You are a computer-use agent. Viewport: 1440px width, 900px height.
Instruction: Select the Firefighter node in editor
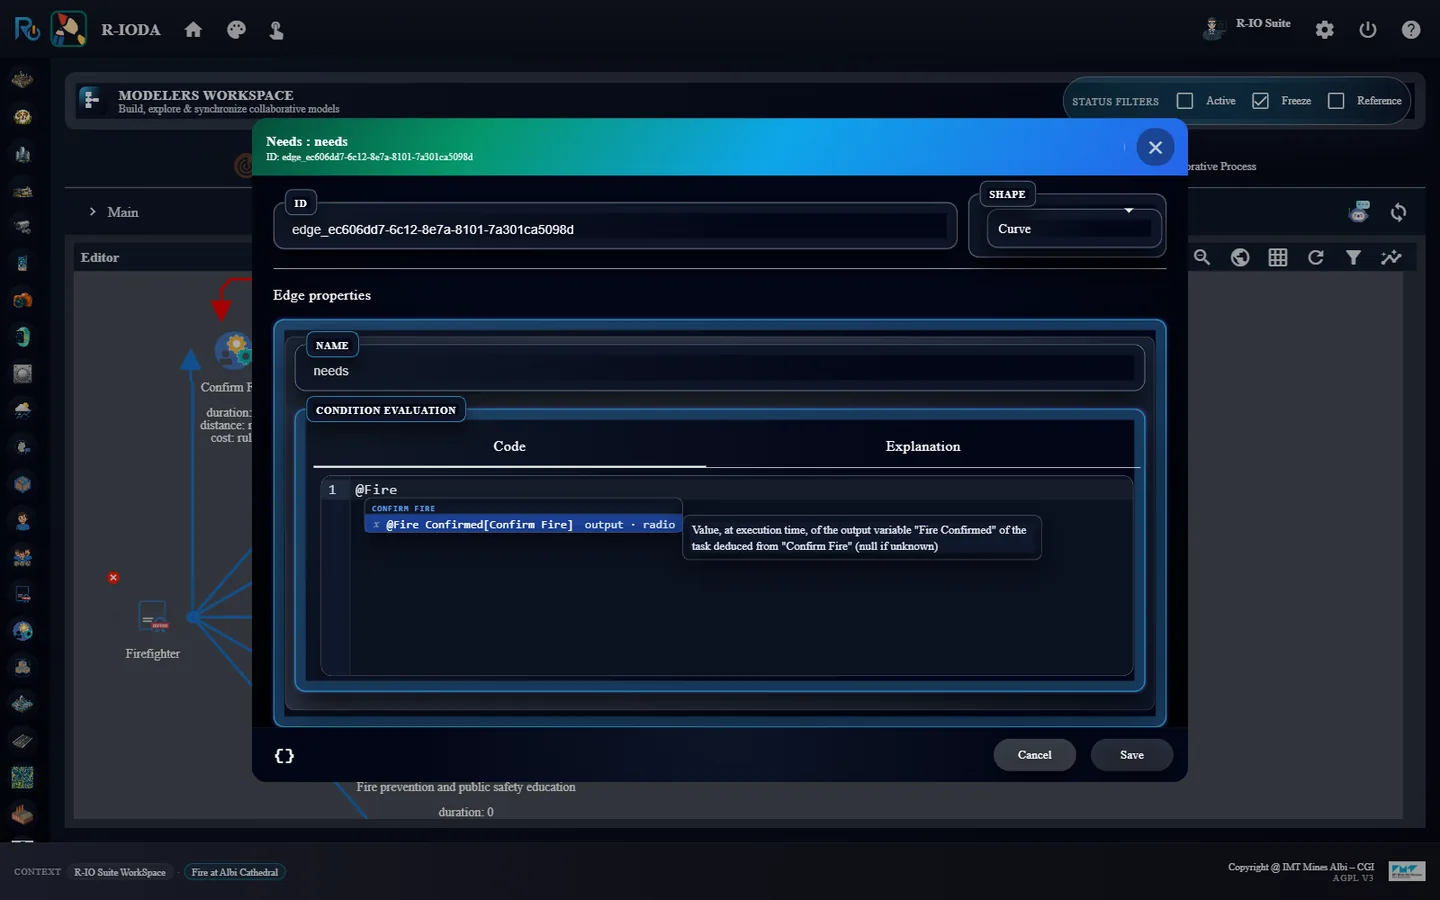(153, 617)
